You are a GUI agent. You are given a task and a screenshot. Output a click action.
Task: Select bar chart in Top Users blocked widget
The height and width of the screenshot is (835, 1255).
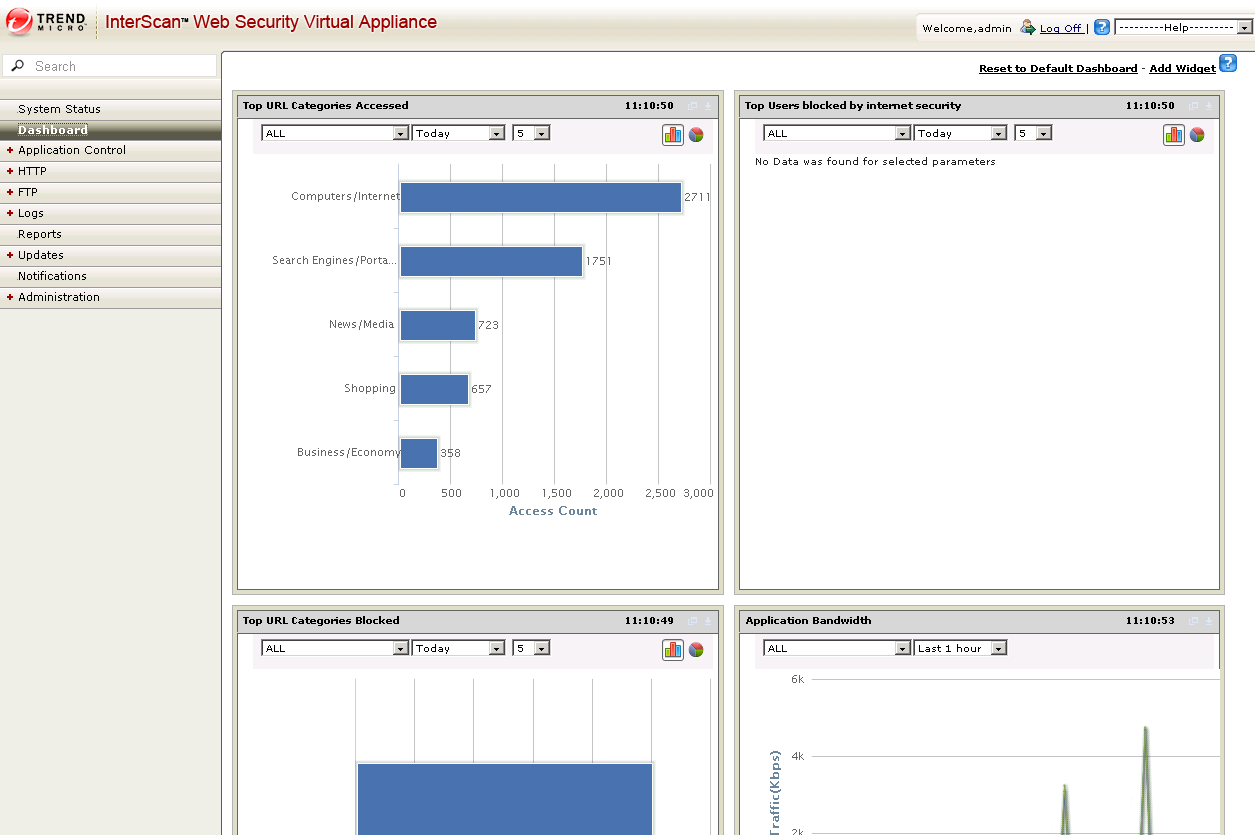(1174, 134)
